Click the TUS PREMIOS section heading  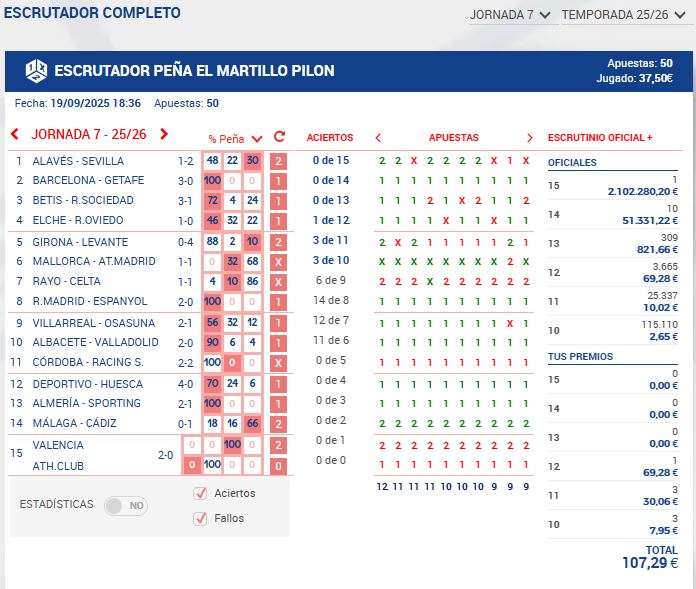[x=580, y=356]
